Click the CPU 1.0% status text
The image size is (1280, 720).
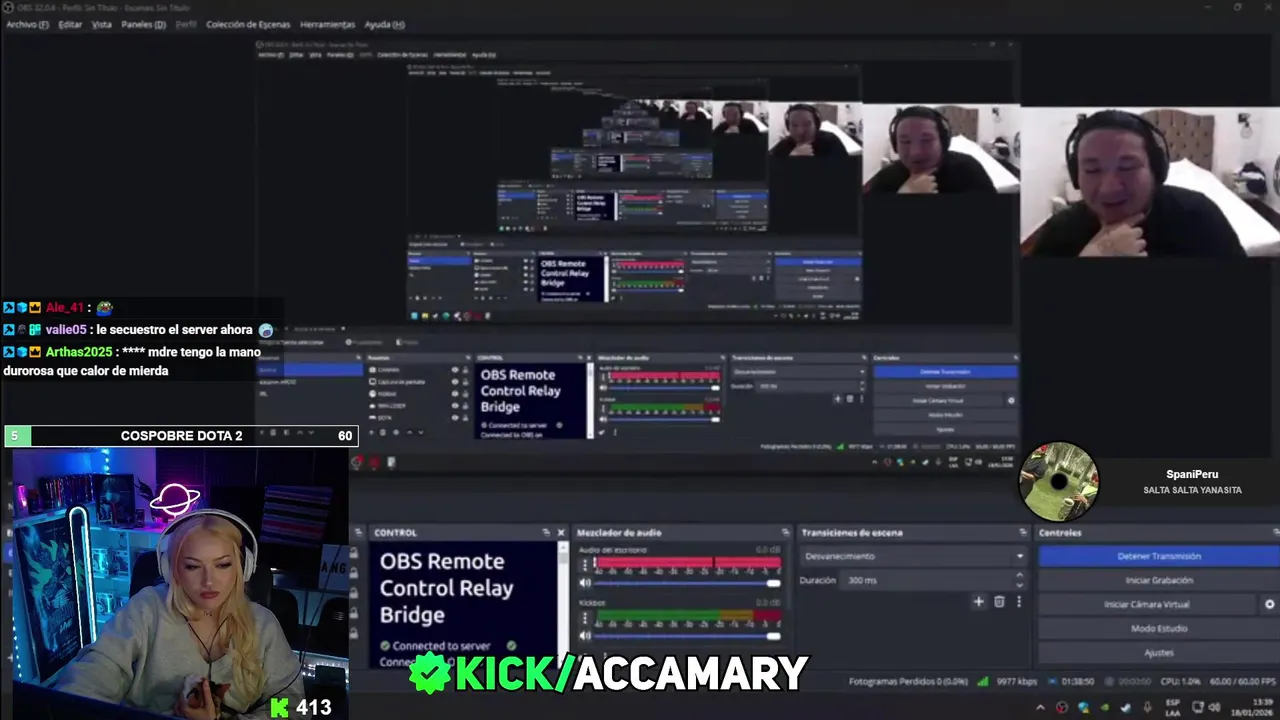point(1179,681)
